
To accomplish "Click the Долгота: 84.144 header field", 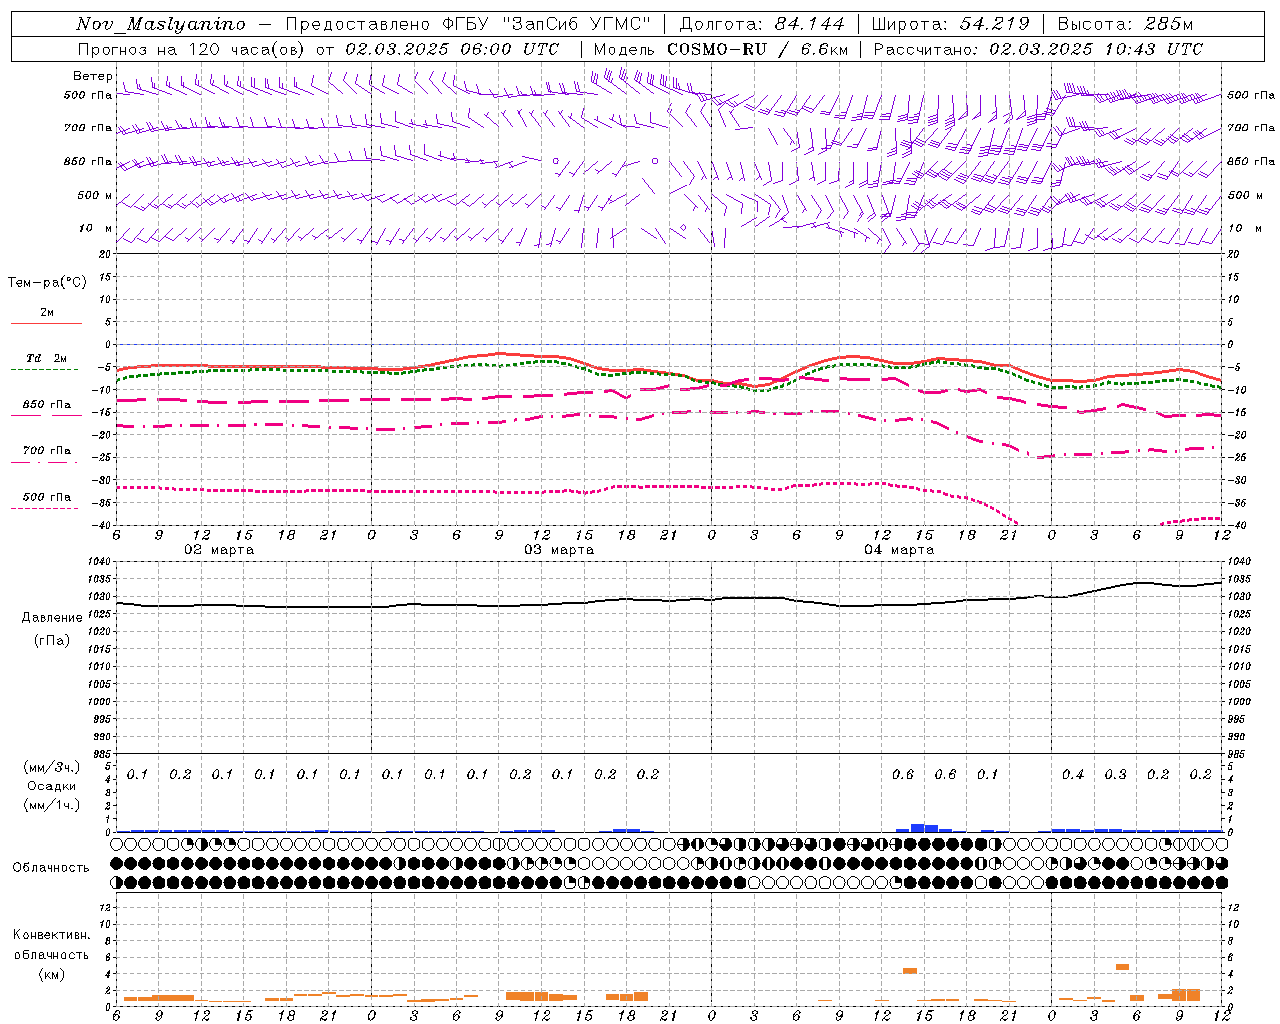I will (762, 24).
